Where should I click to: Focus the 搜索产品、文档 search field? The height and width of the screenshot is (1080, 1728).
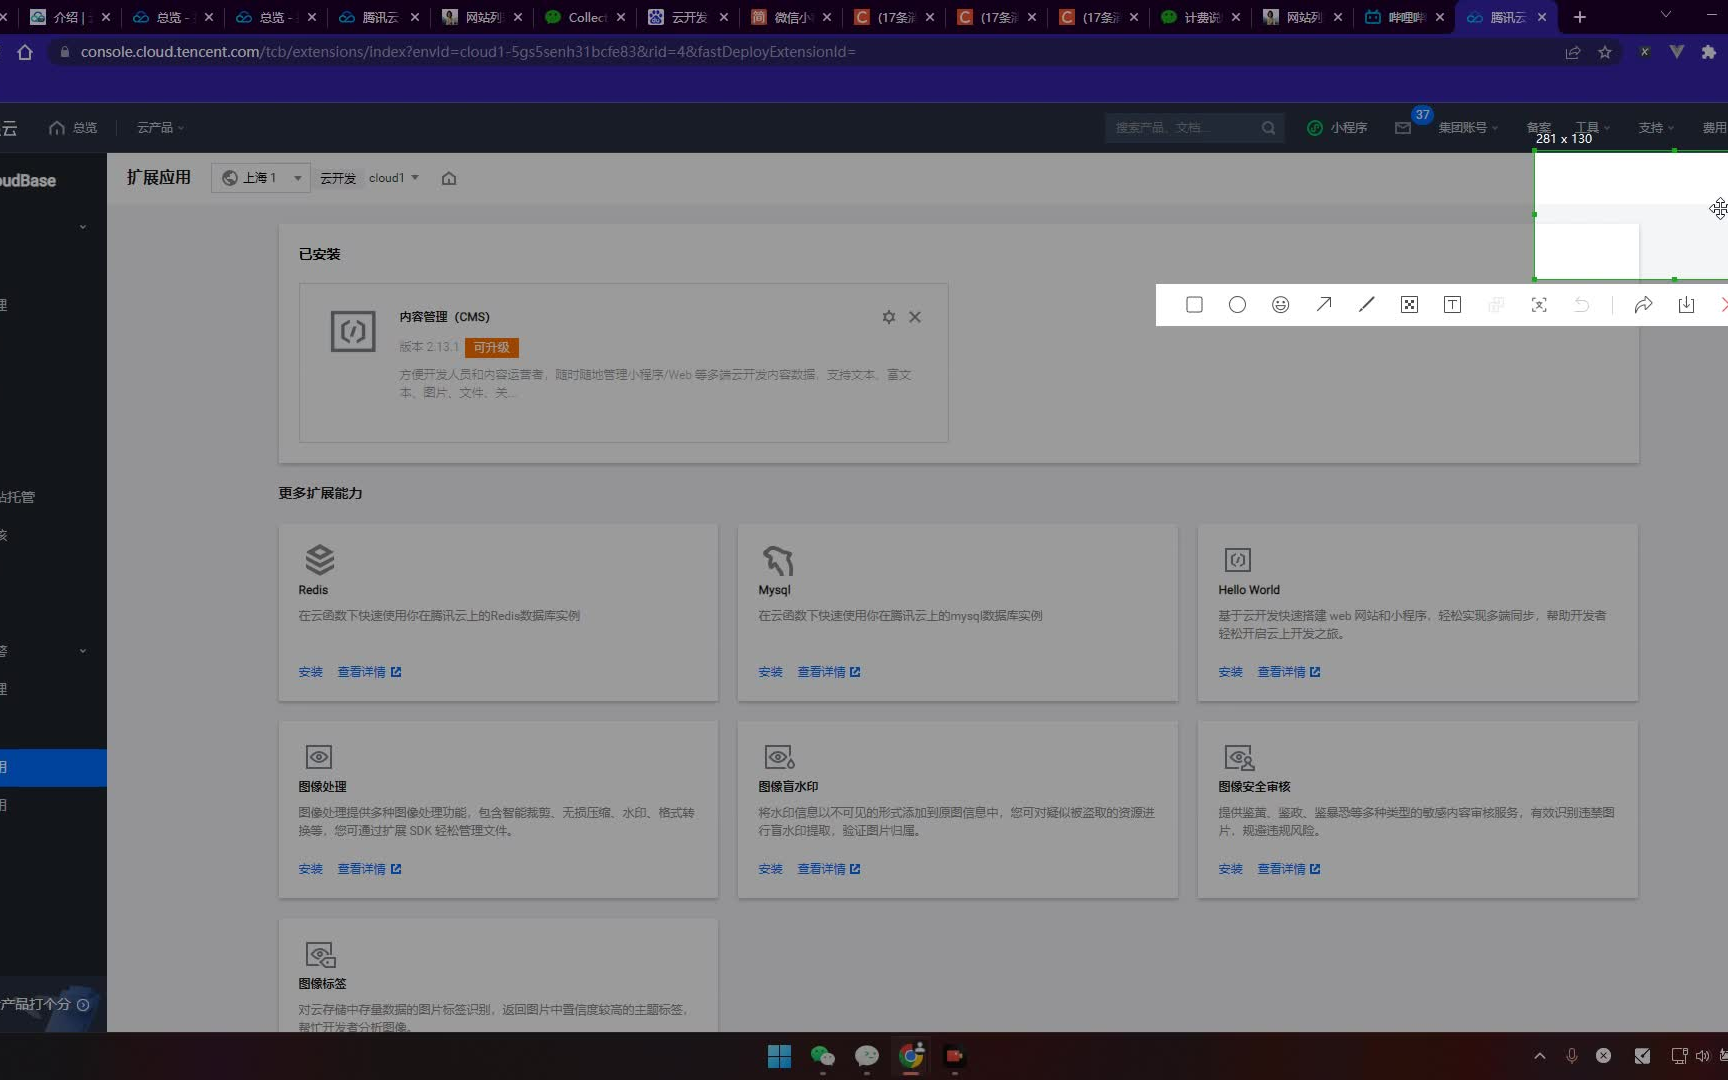pyautogui.click(x=1183, y=128)
